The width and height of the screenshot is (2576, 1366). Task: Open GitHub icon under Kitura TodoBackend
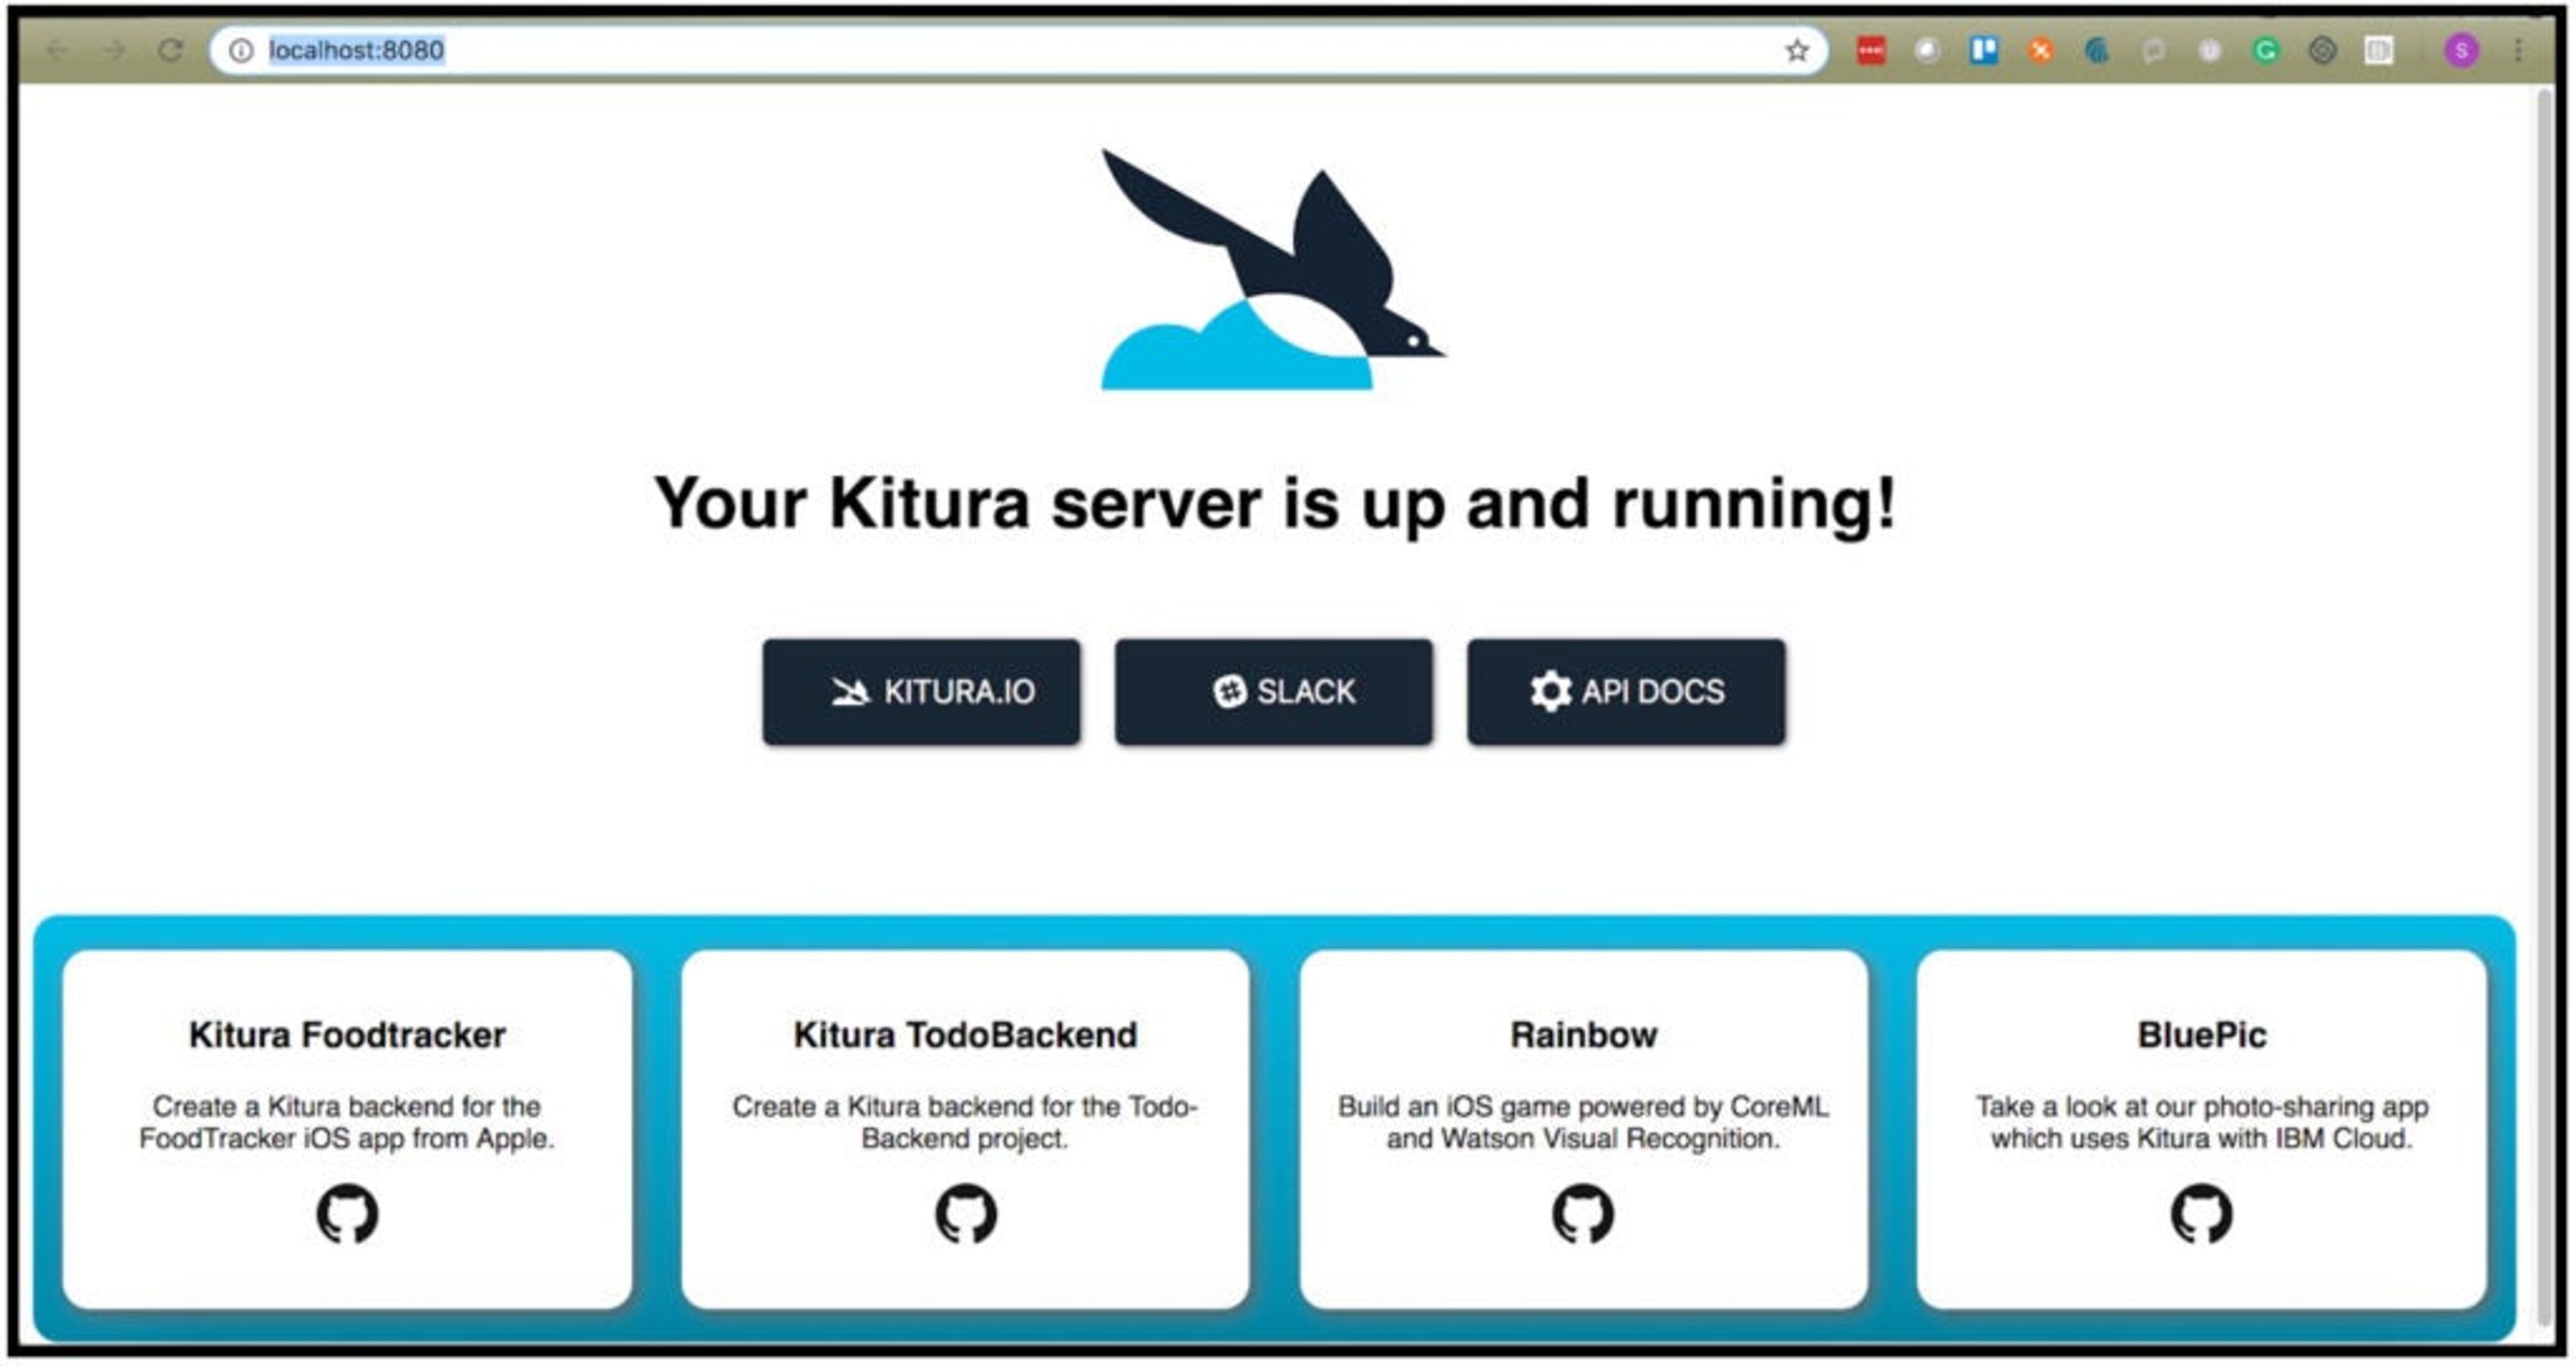coord(965,1214)
